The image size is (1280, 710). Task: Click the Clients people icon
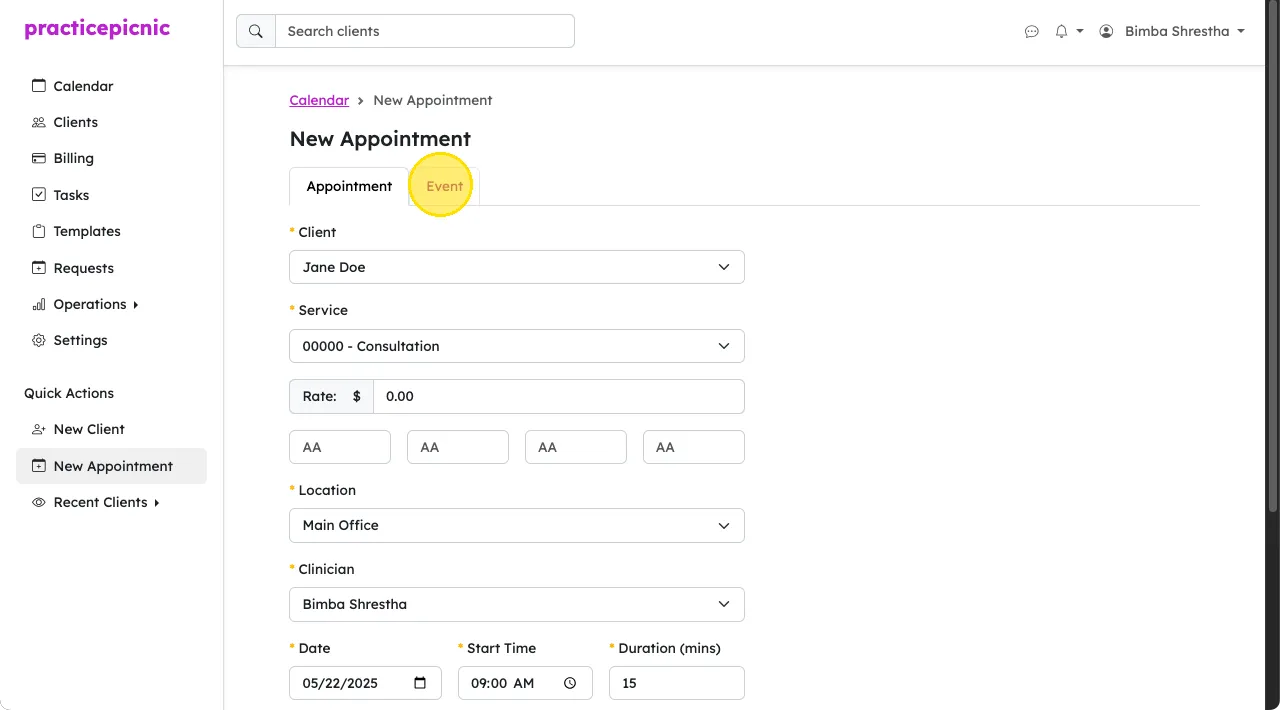(39, 122)
